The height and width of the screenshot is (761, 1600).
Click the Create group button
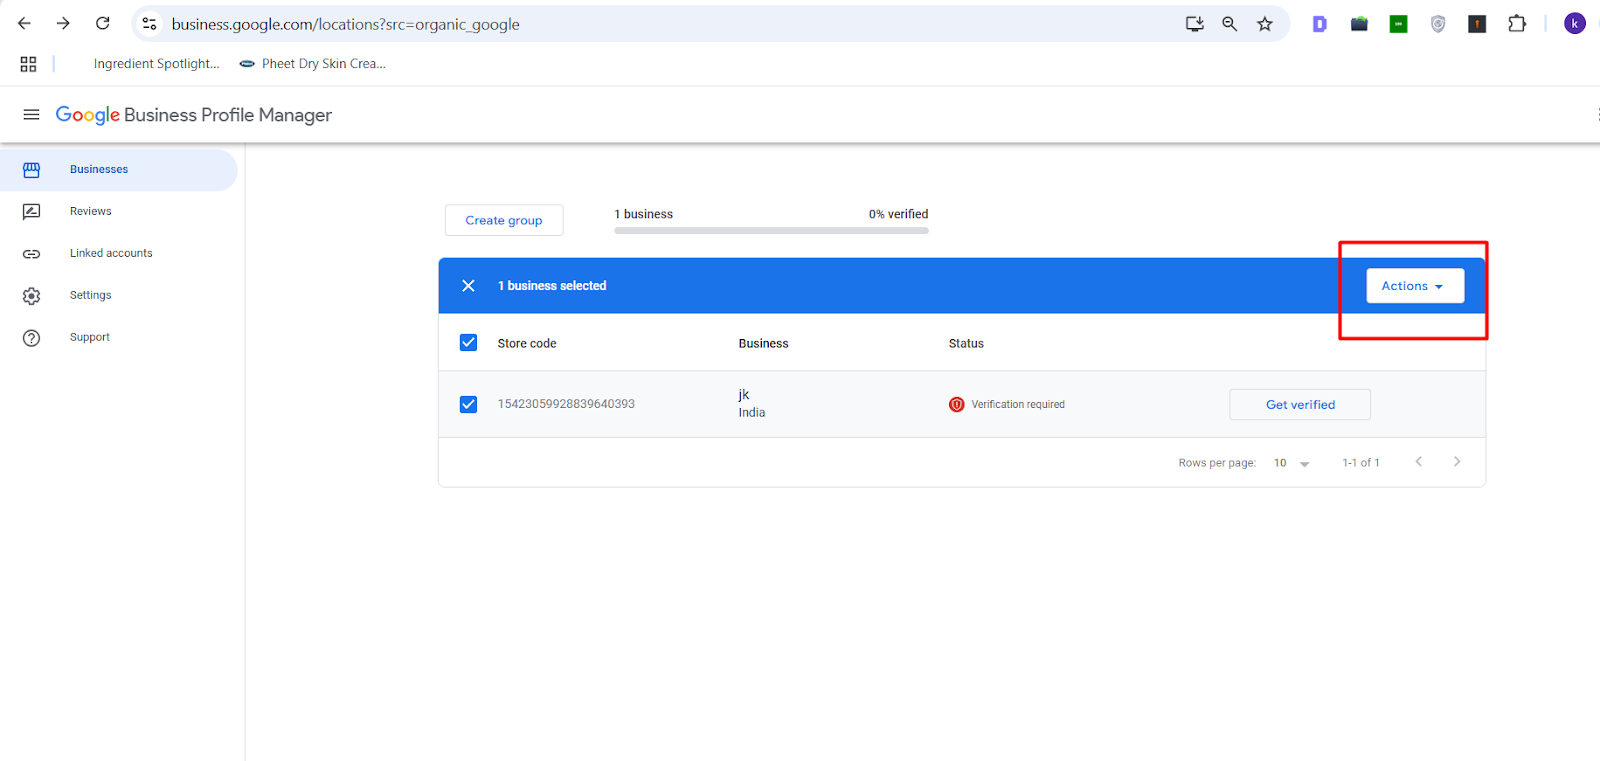point(504,220)
